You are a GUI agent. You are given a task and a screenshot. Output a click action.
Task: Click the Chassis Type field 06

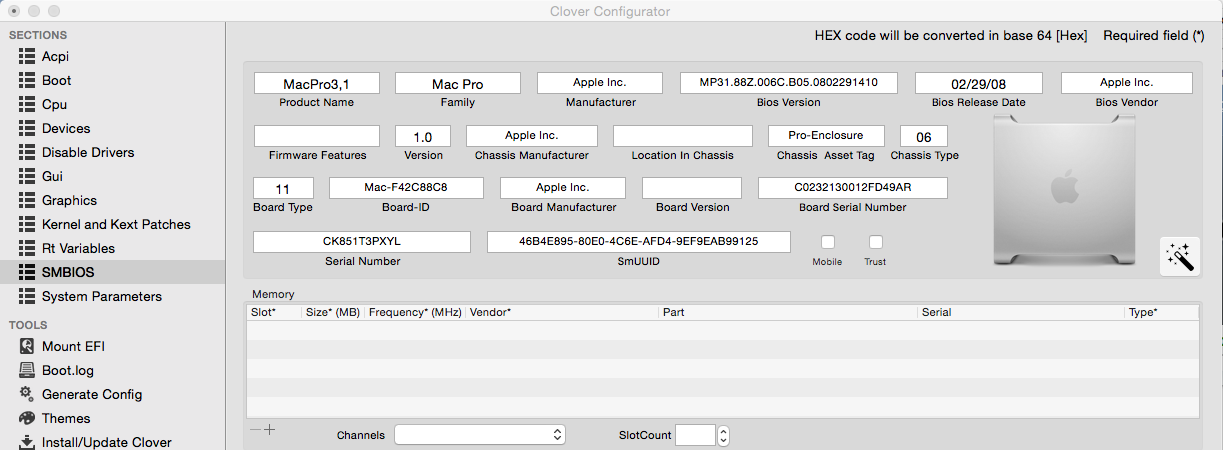pyautogui.click(x=924, y=136)
